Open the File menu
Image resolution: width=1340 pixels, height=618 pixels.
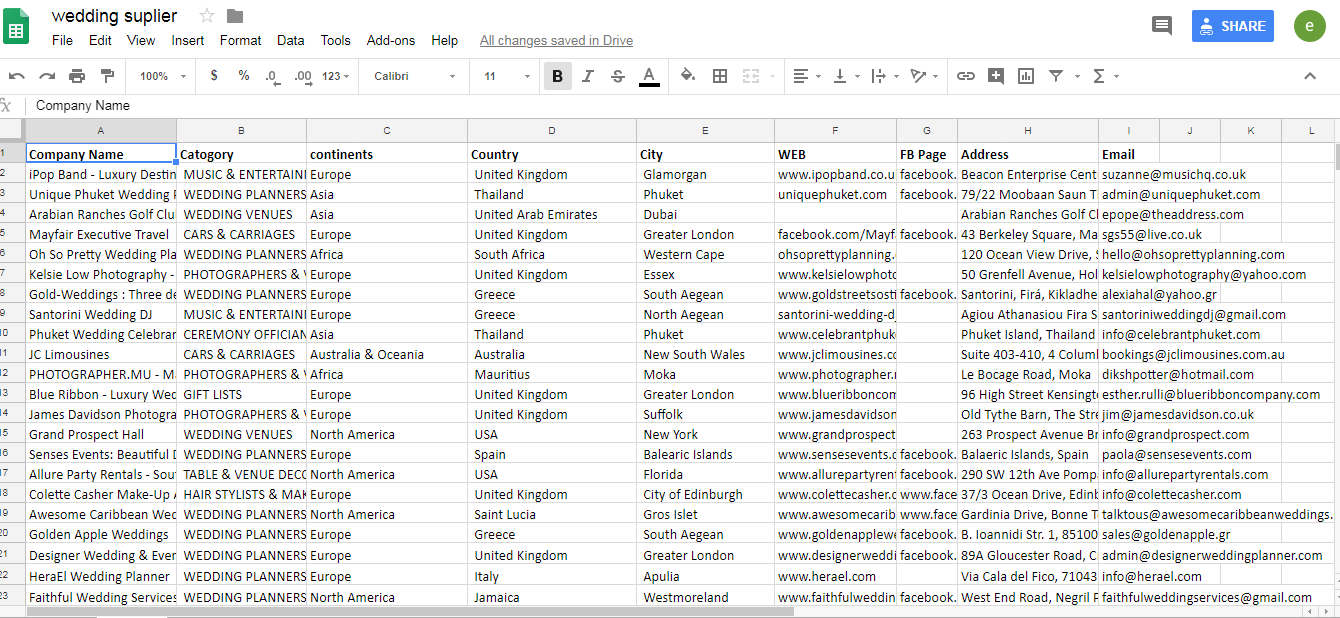[x=62, y=41]
